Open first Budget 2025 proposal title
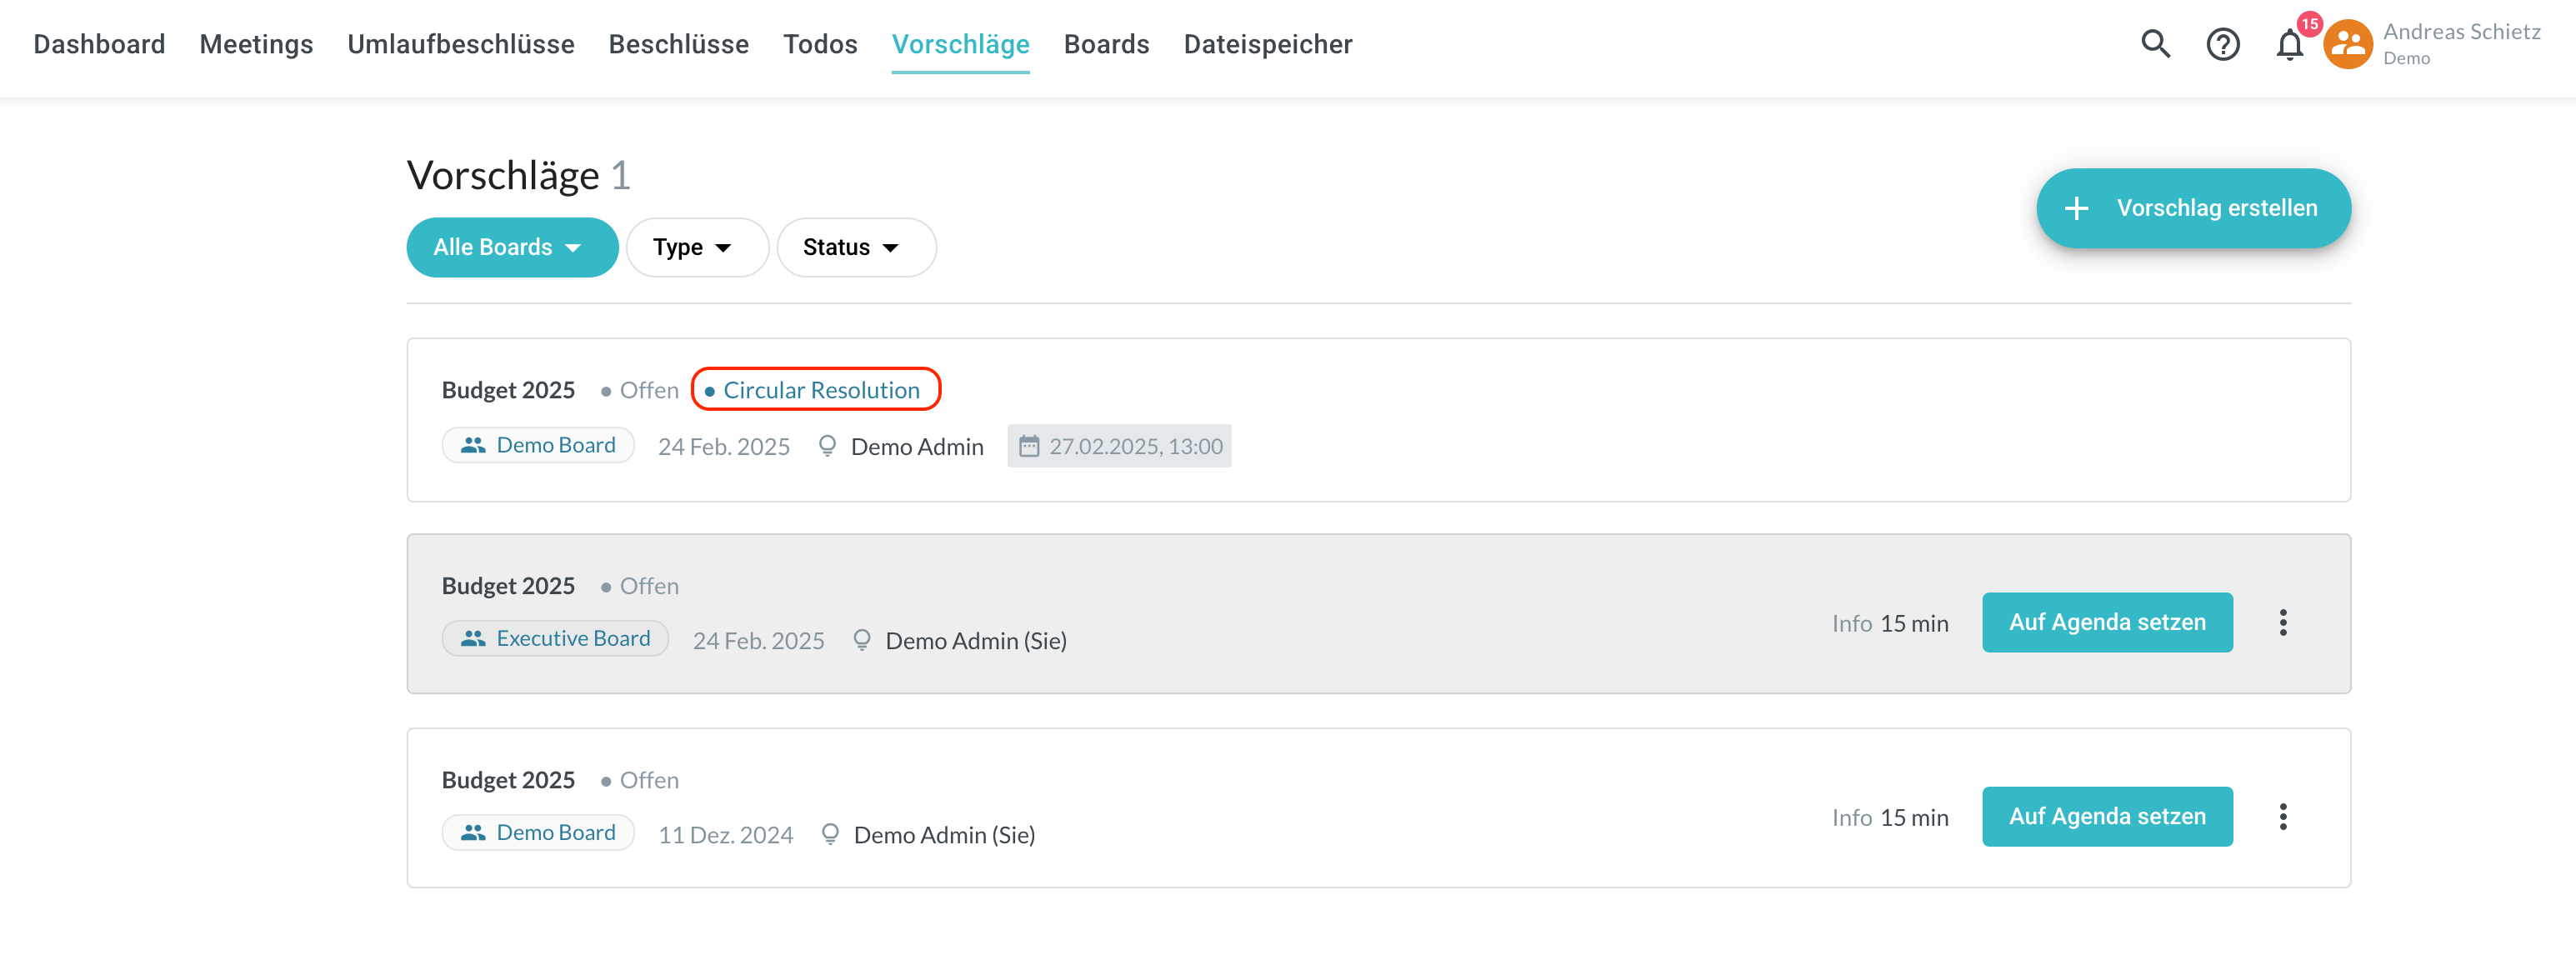The width and height of the screenshot is (2576, 965). 508,390
